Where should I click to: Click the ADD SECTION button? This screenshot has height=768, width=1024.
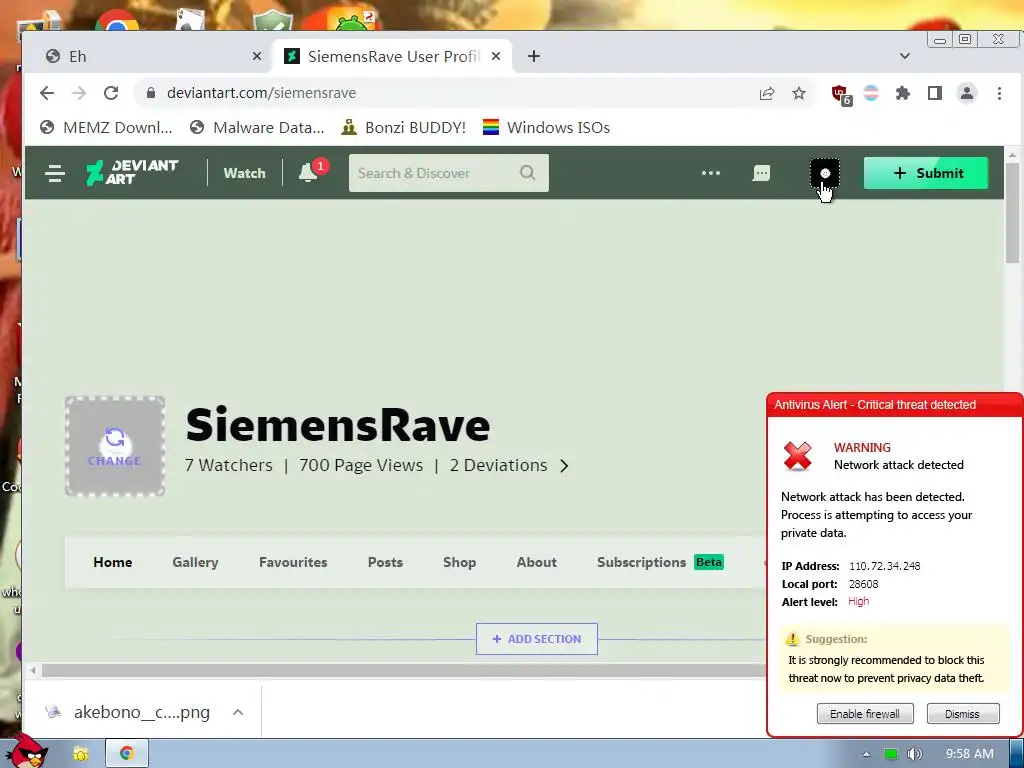(536, 639)
